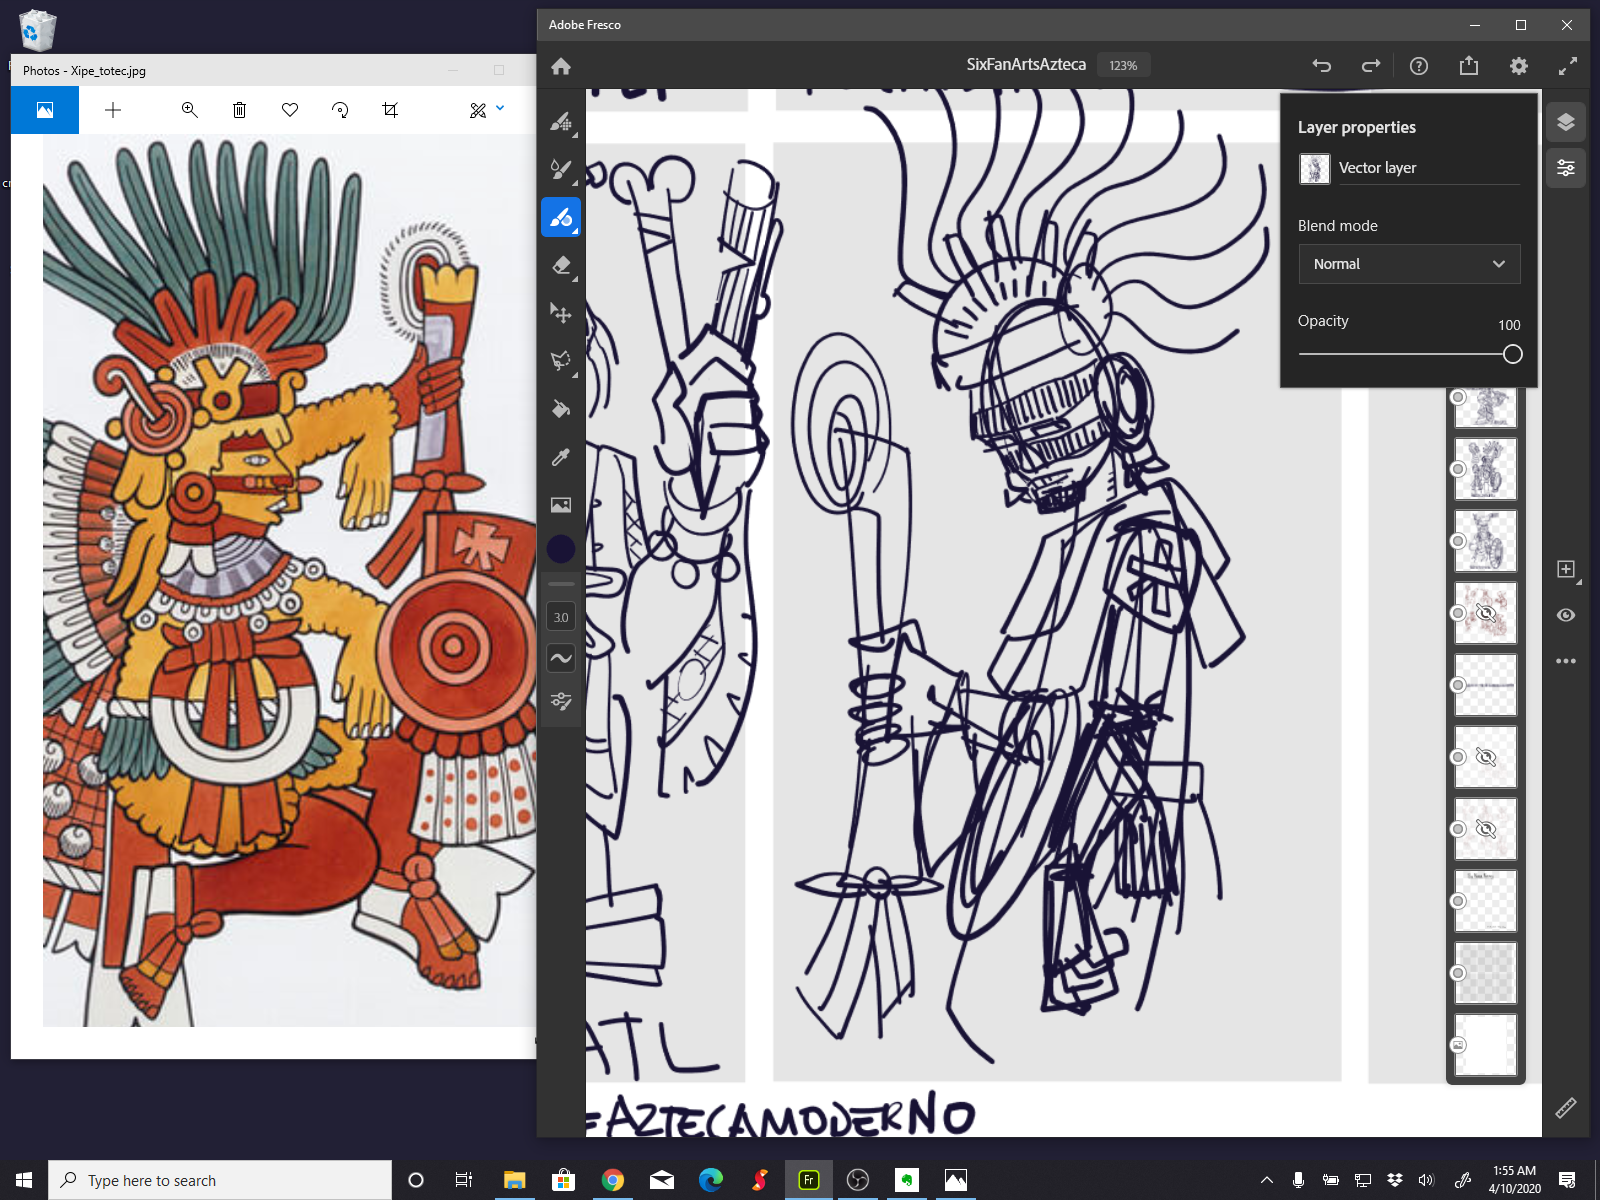Click the SixFanArtsAzteca document title
The image size is (1600, 1200).
1026,64
